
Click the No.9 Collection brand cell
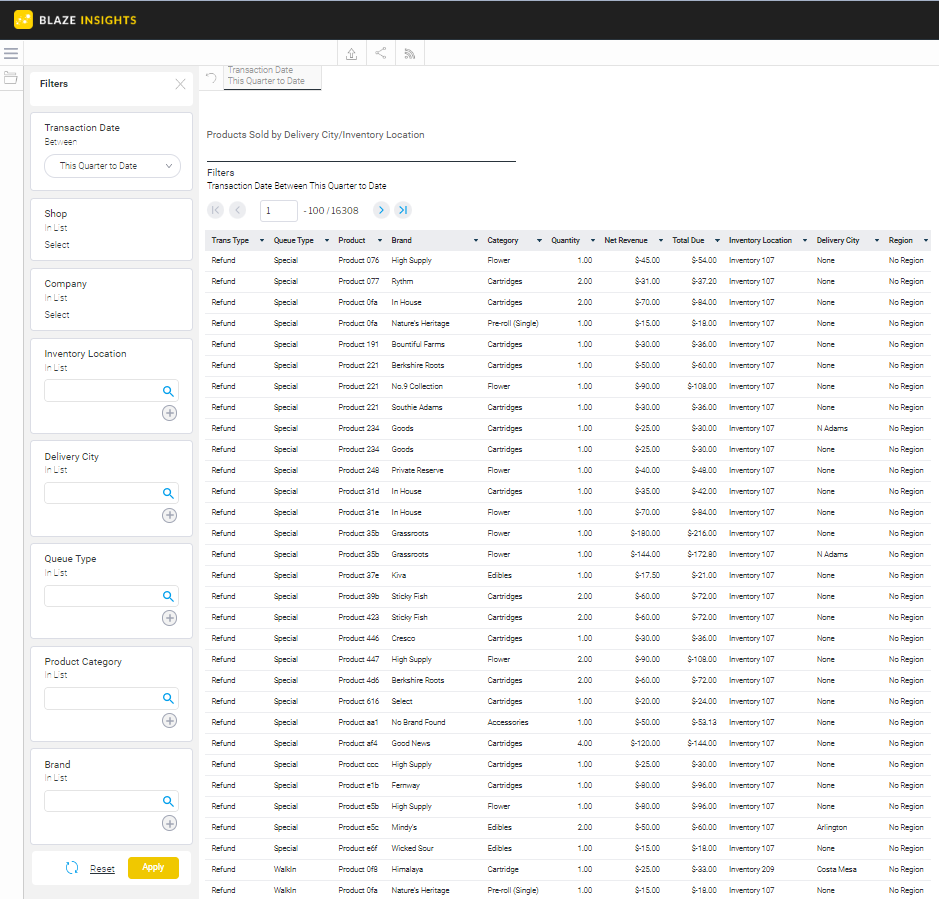click(417, 386)
